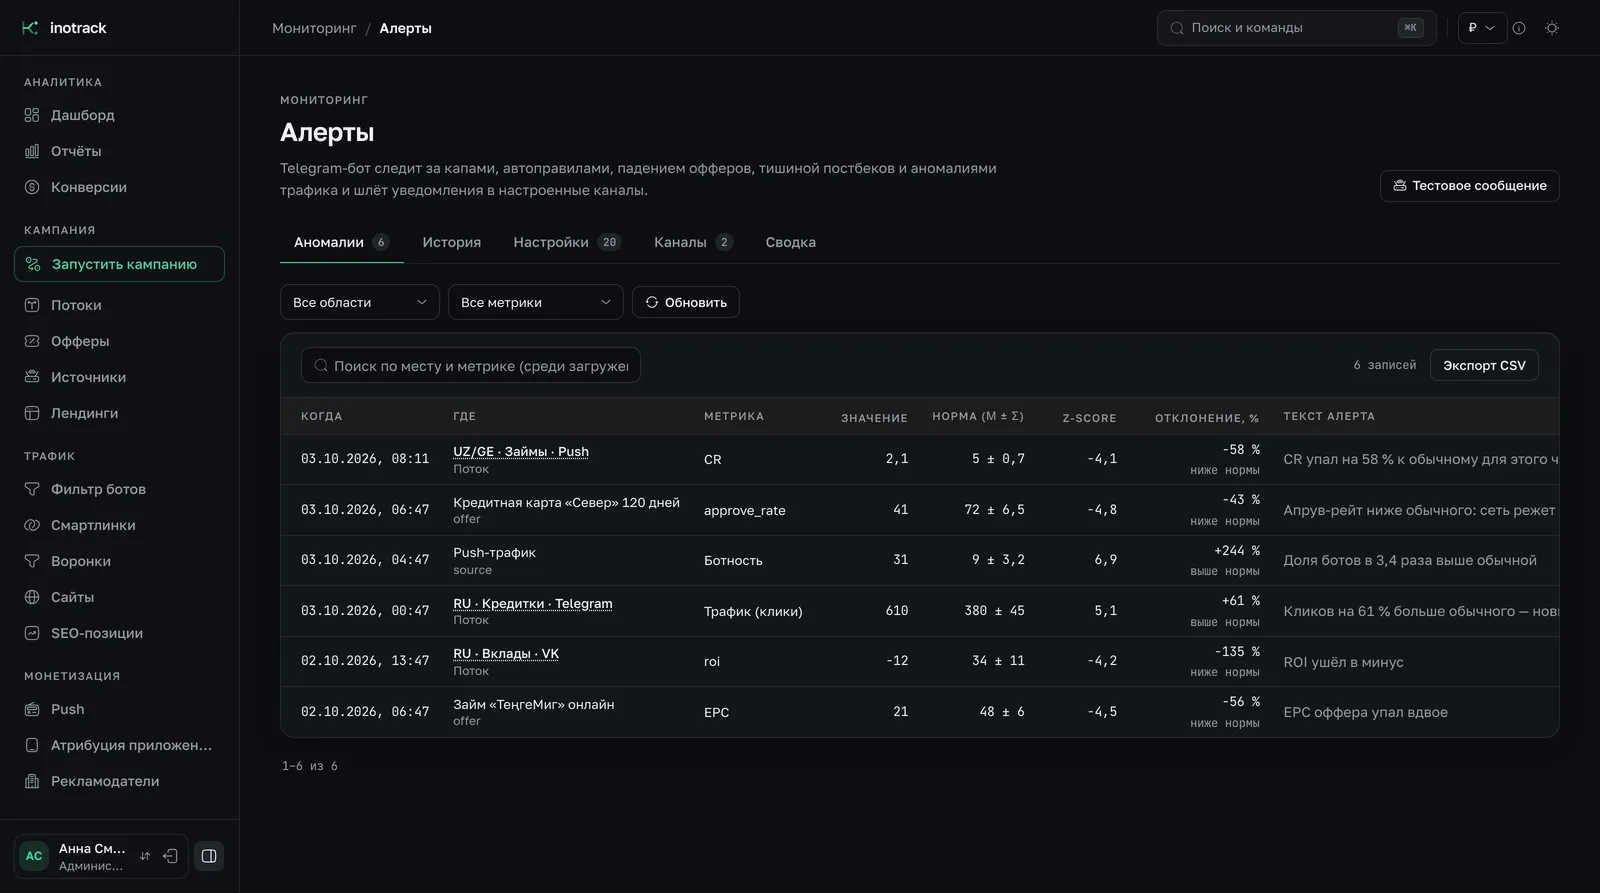Switch to the Настройки tab
Image resolution: width=1600 pixels, height=893 pixels.
click(567, 242)
